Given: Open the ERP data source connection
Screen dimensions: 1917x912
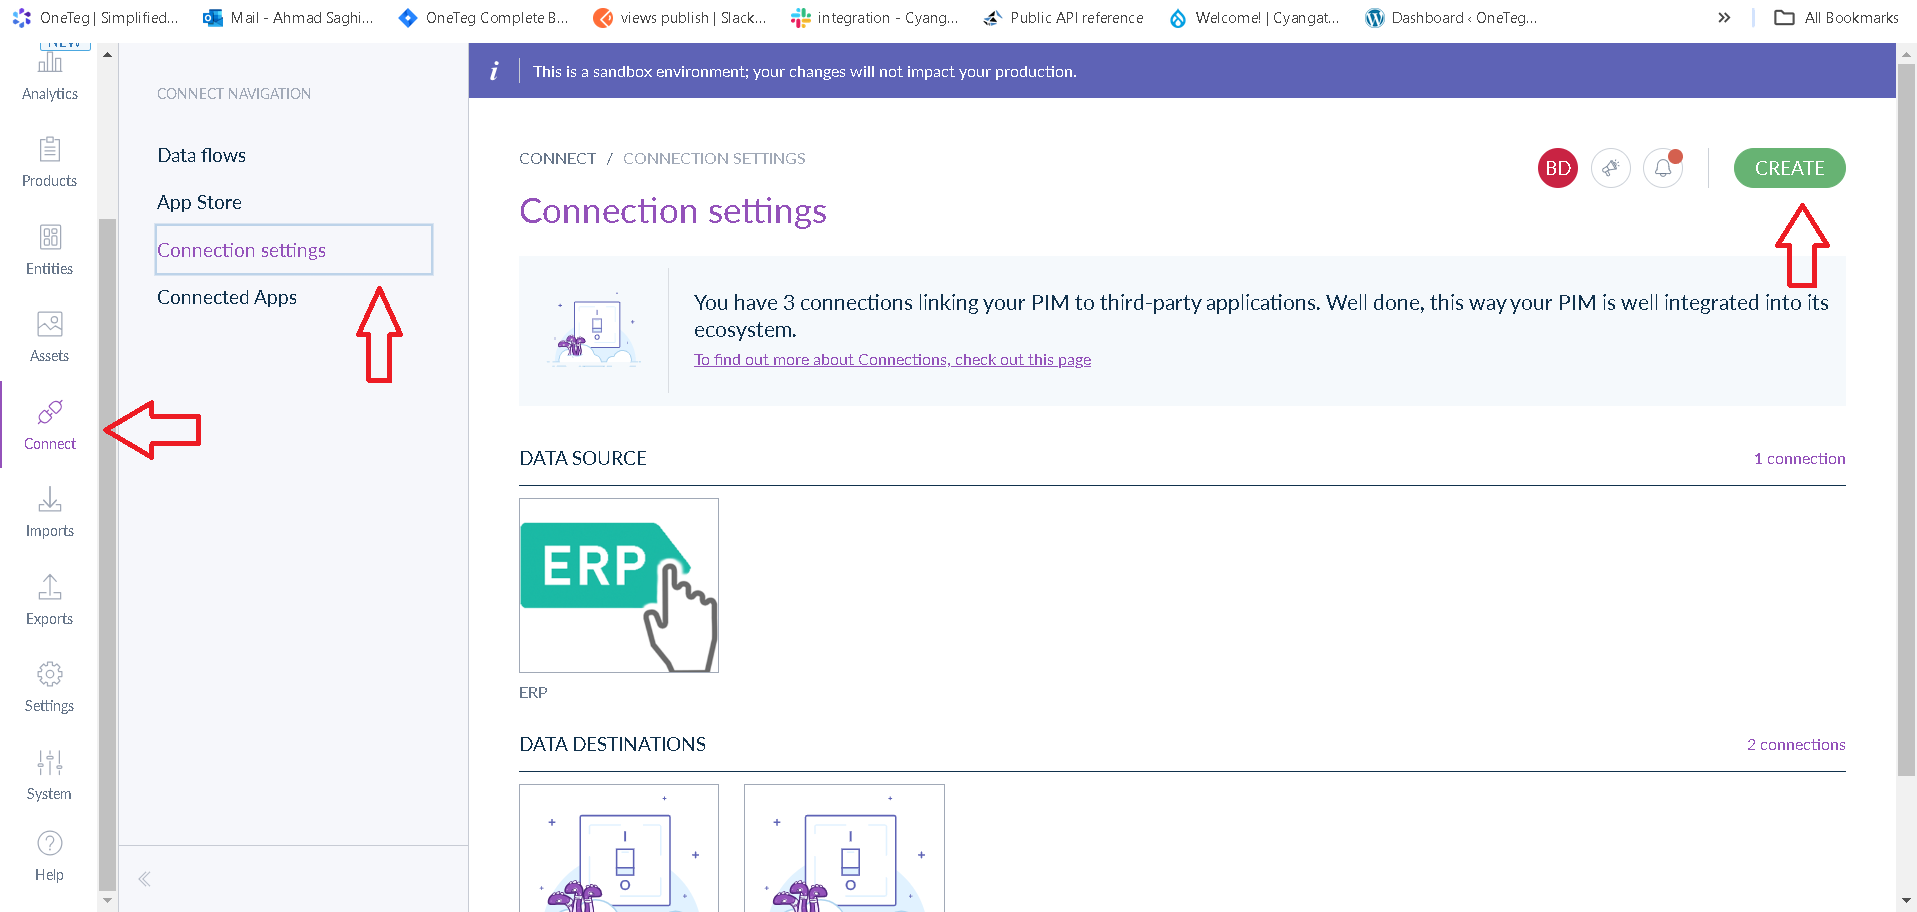Looking at the screenshot, I should 618,585.
